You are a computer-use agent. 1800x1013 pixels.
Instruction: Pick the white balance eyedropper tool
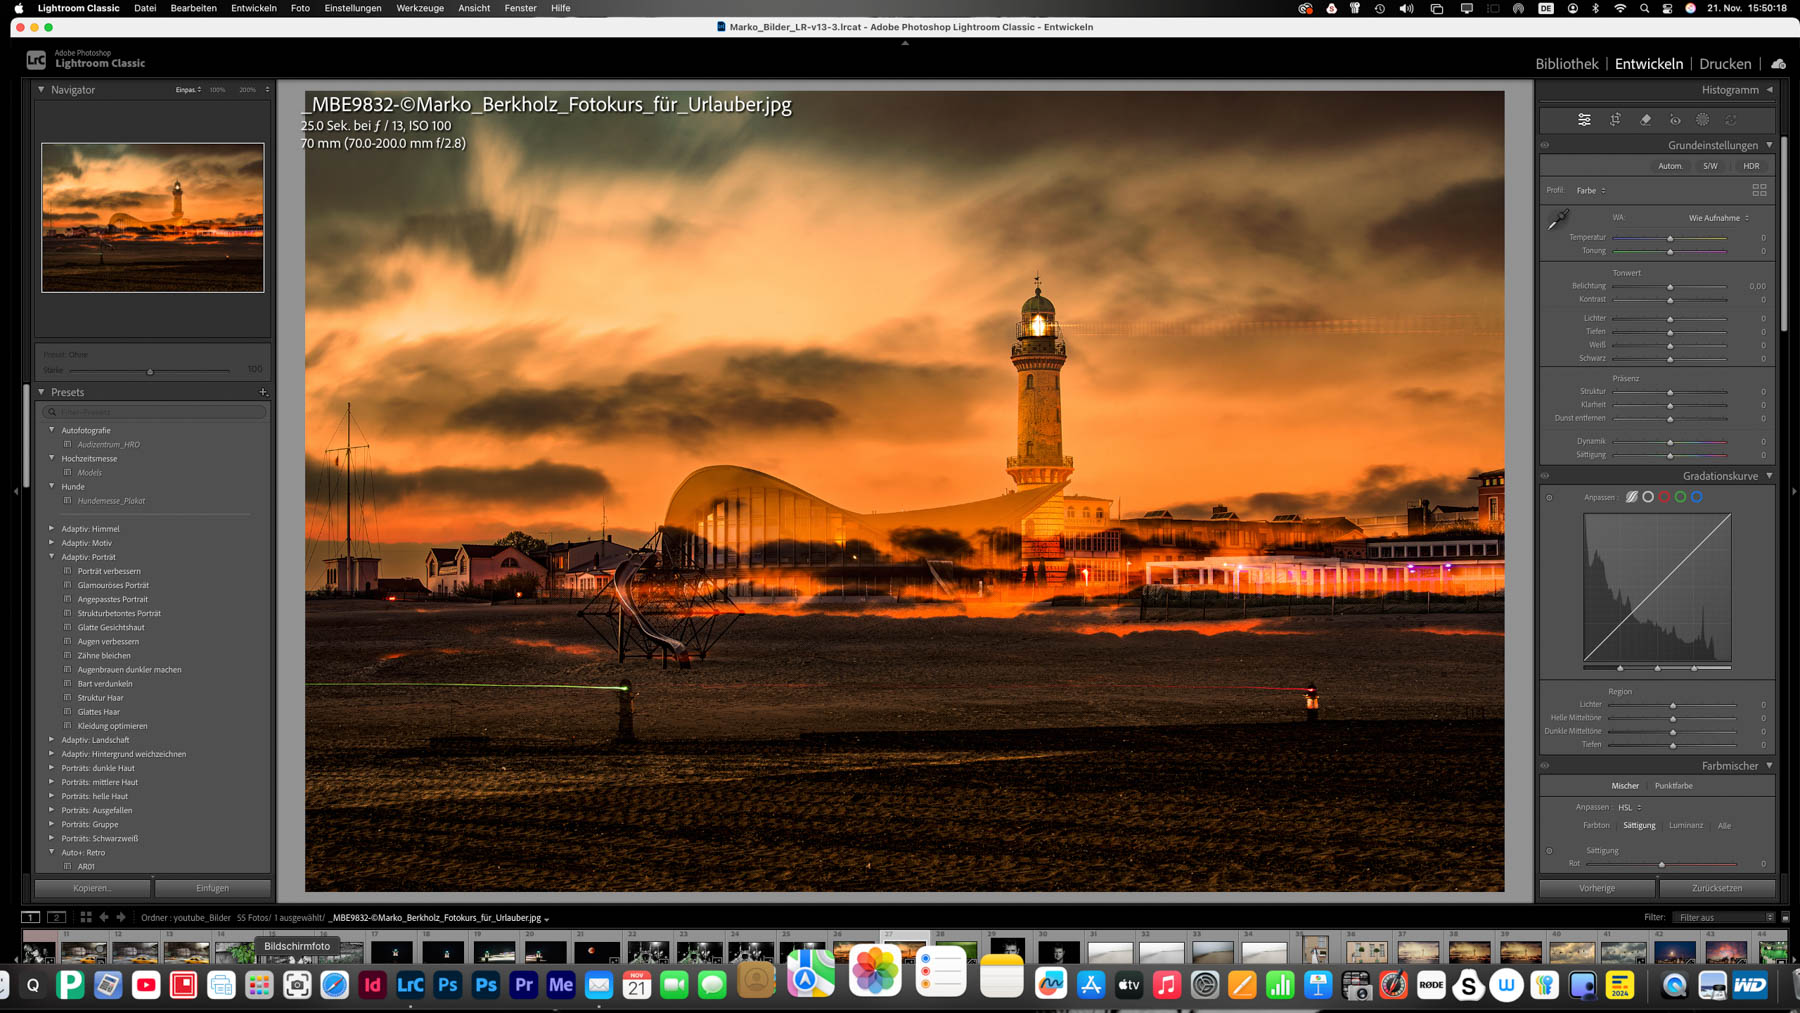1558,220
